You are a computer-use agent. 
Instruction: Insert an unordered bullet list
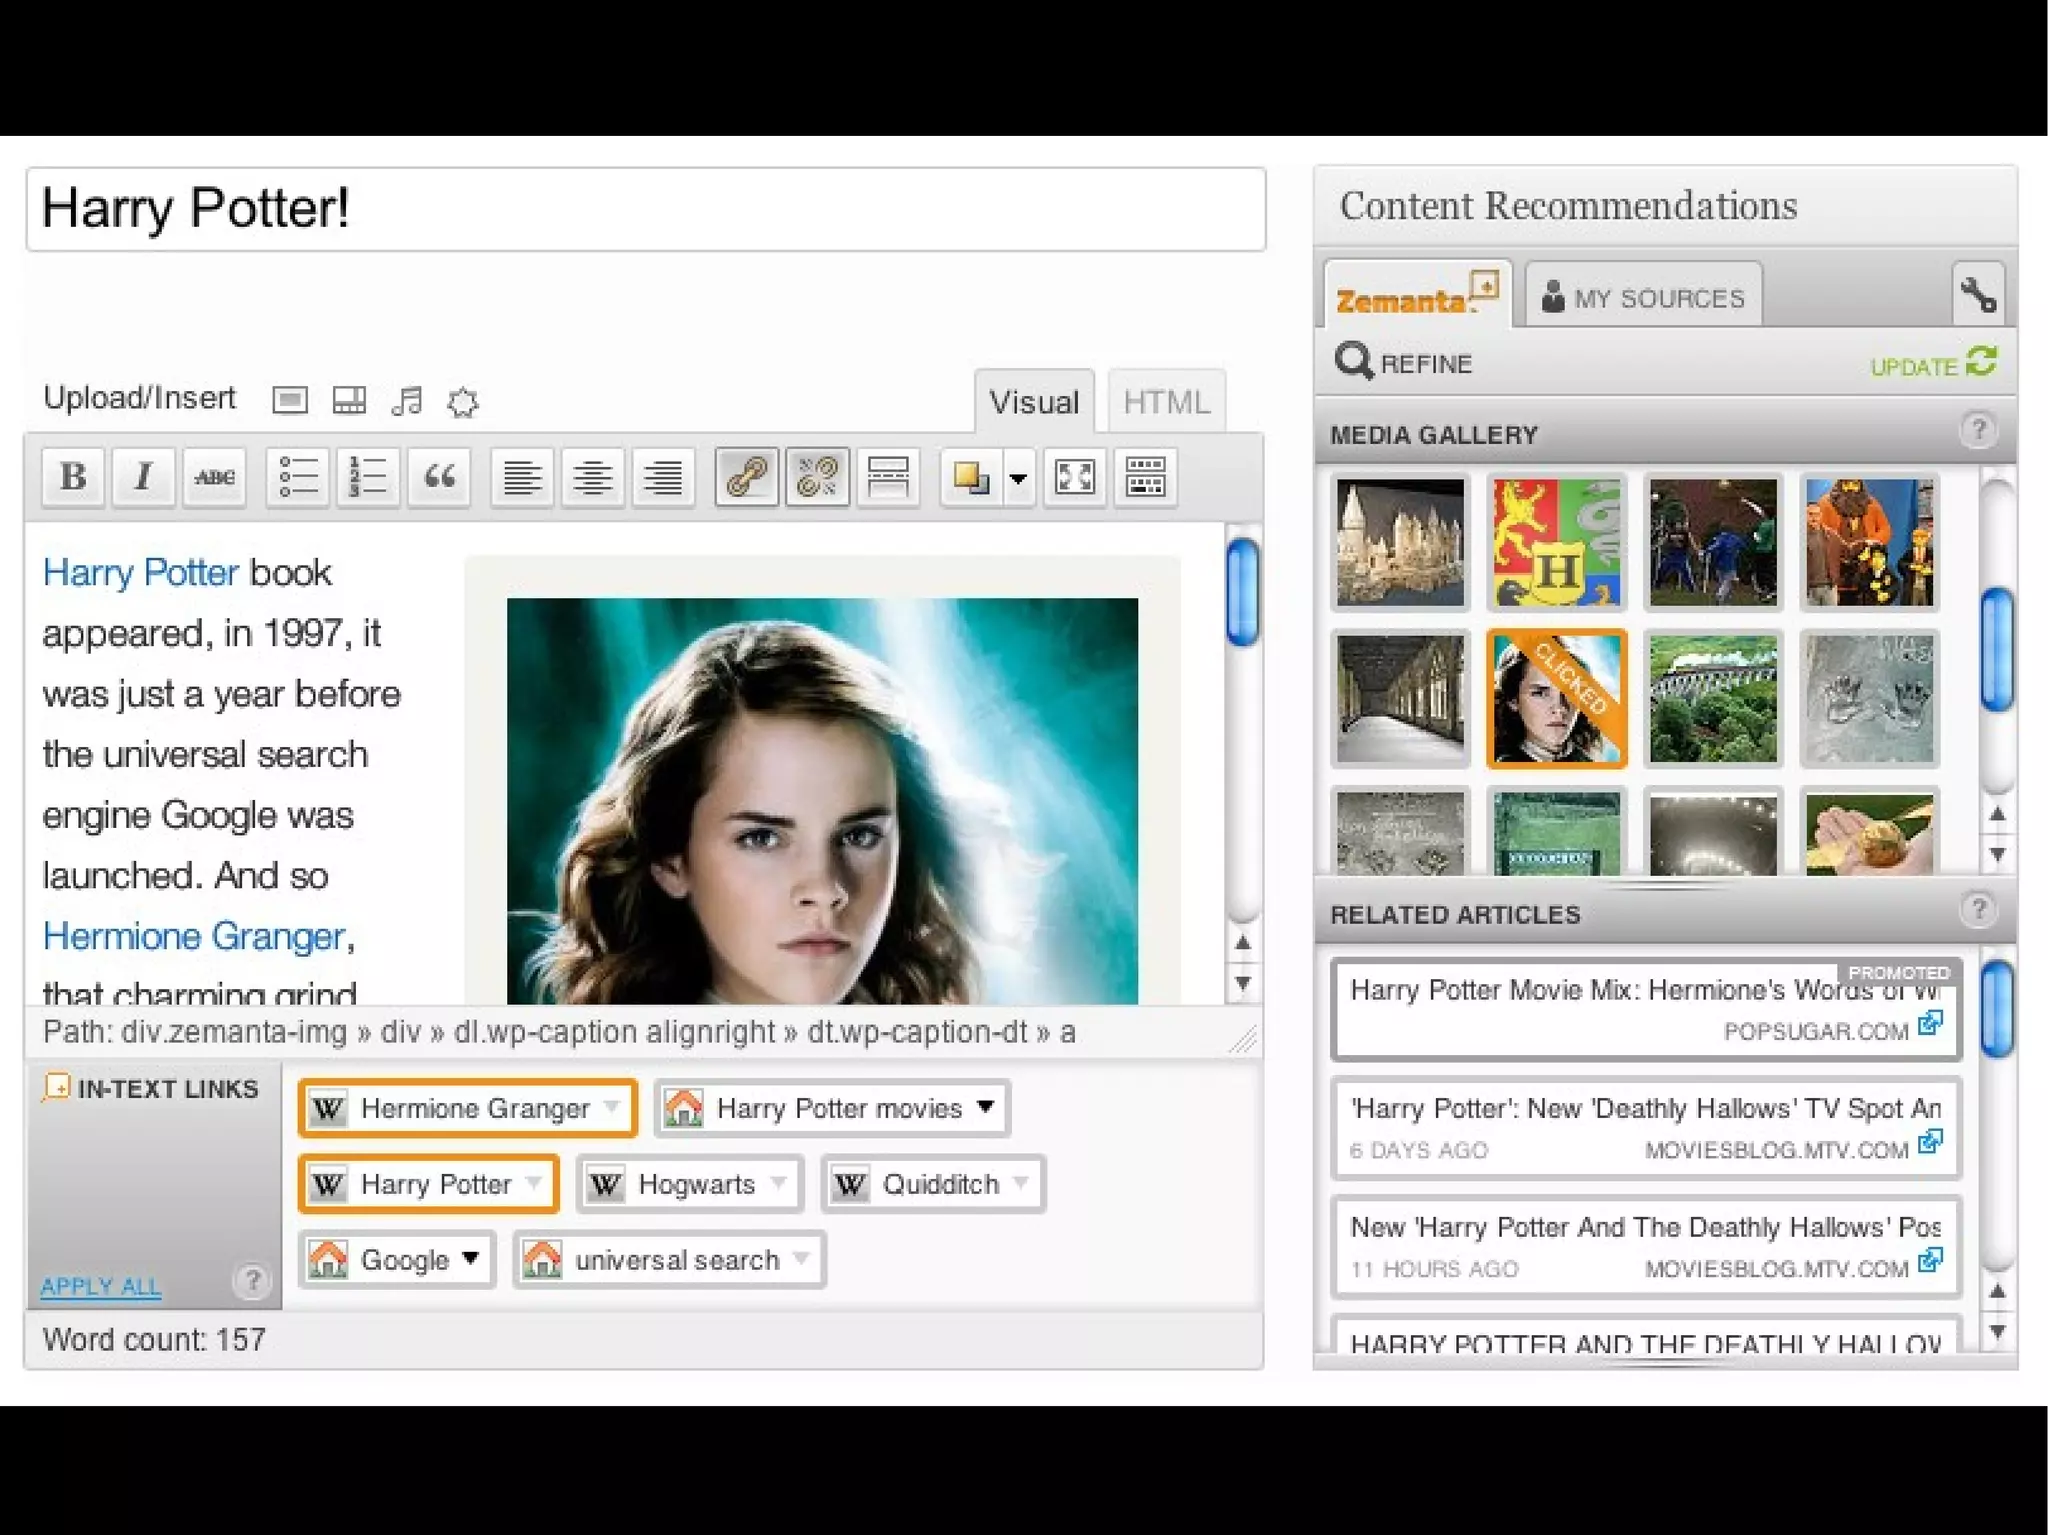coord(298,477)
